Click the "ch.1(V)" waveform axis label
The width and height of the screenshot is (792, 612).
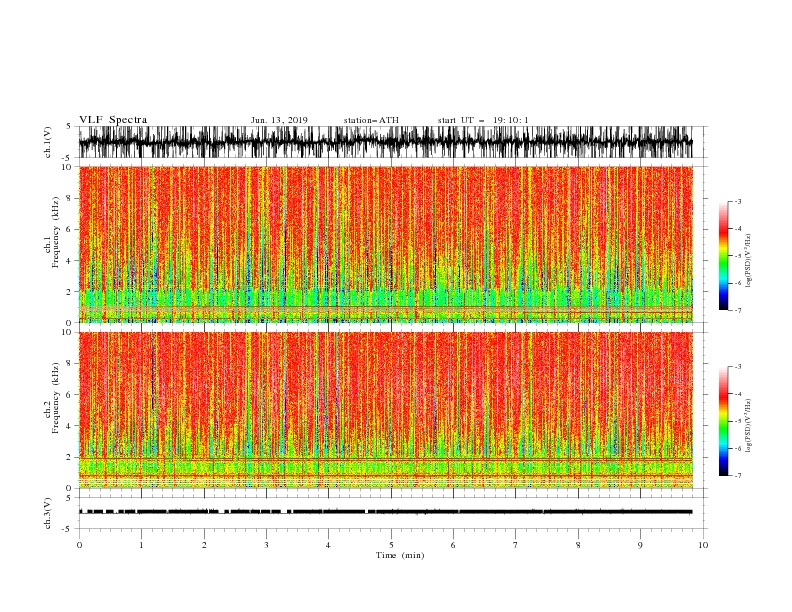click(x=48, y=142)
